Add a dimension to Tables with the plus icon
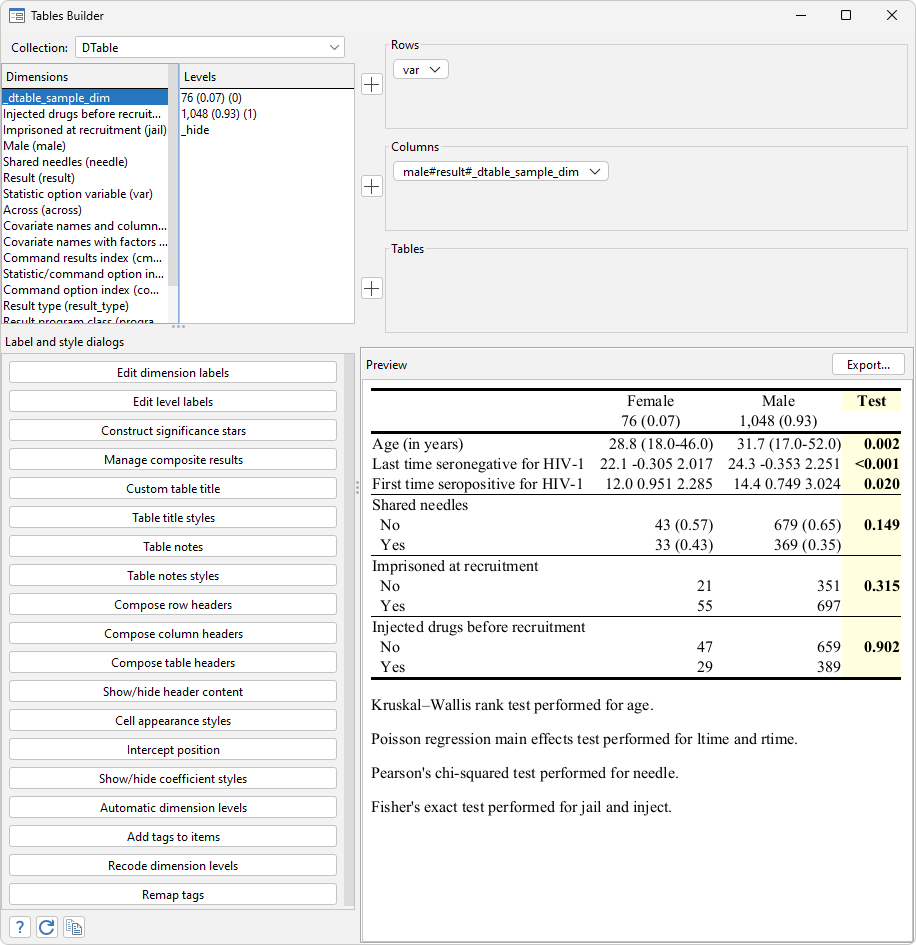The image size is (916, 945). [371, 288]
